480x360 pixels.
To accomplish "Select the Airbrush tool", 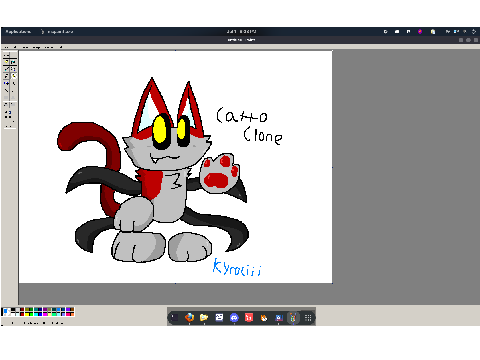I will [x=6, y=83].
